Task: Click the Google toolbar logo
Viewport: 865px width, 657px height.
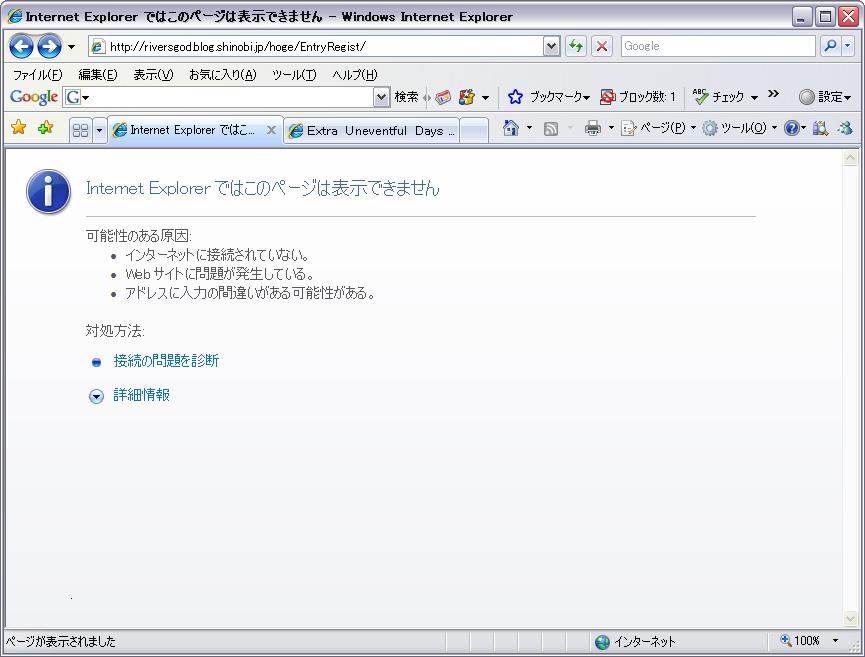Action: click(x=34, y=97)
